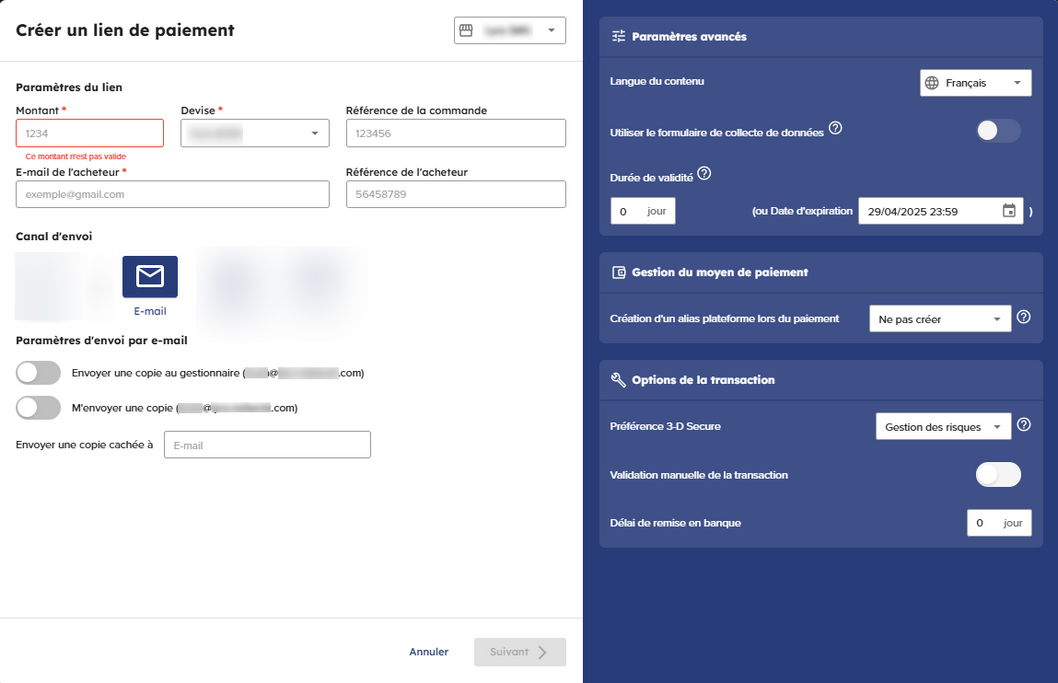Click the Montant amount input field
Image resolution: width=1058 pixels, height=683 pixels.
[90, 133]
